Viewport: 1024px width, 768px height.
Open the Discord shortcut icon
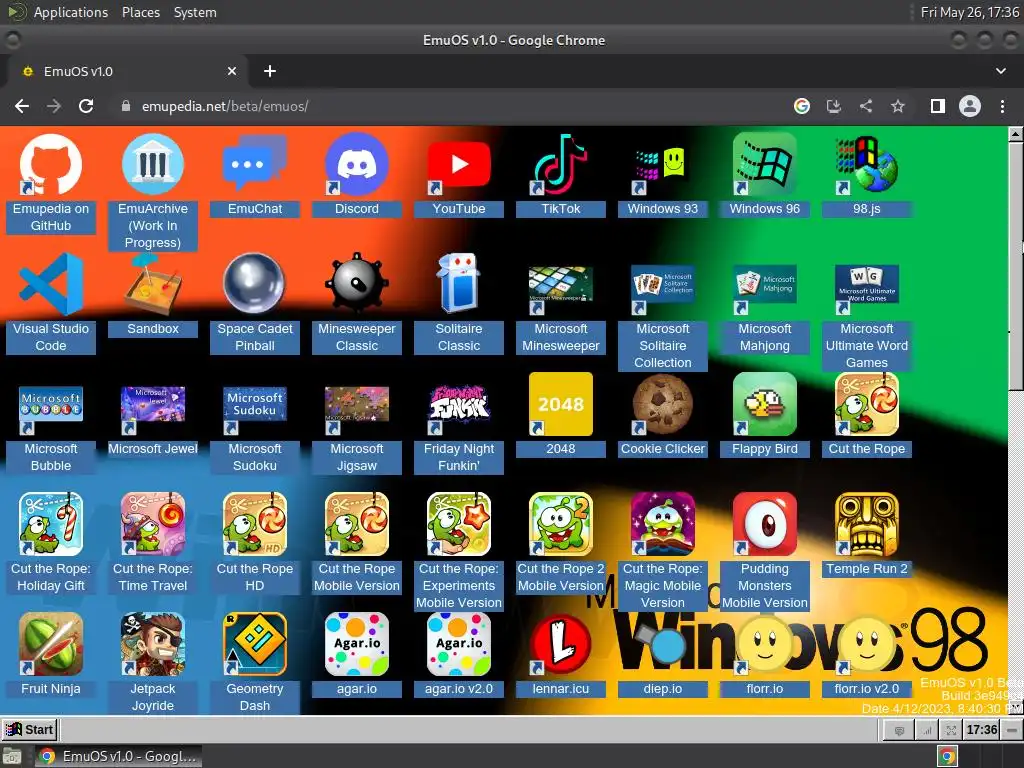(357, 165)
